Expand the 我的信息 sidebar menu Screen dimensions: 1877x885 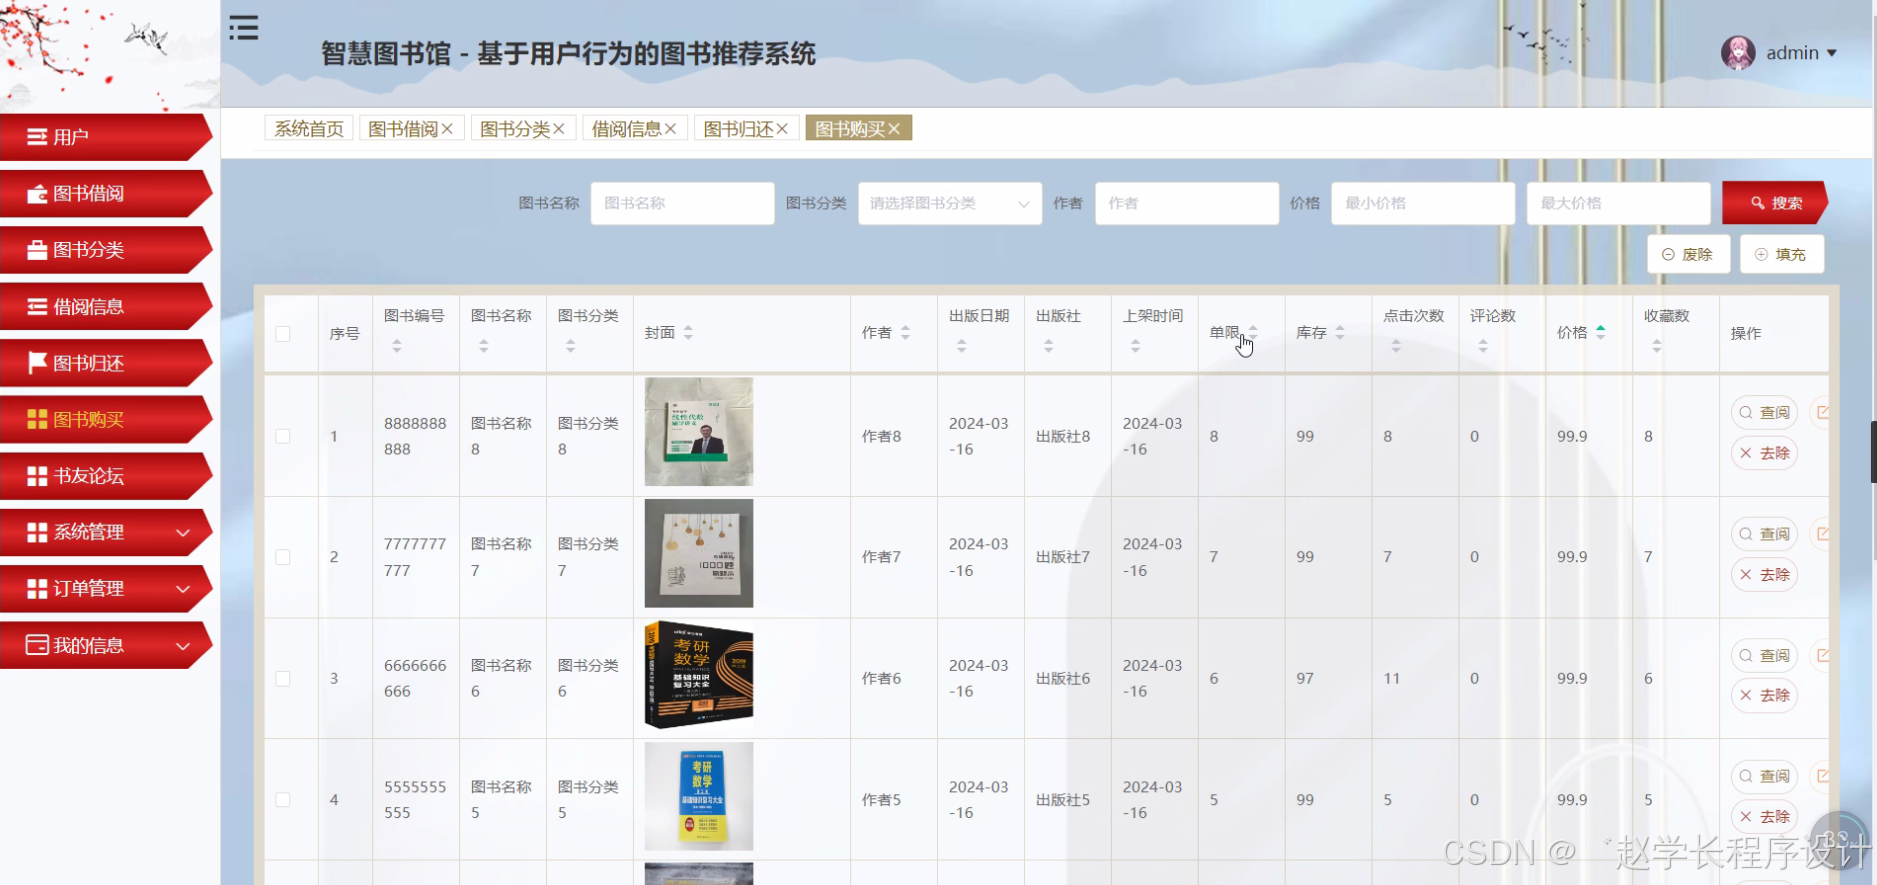[x=106, y=645]
